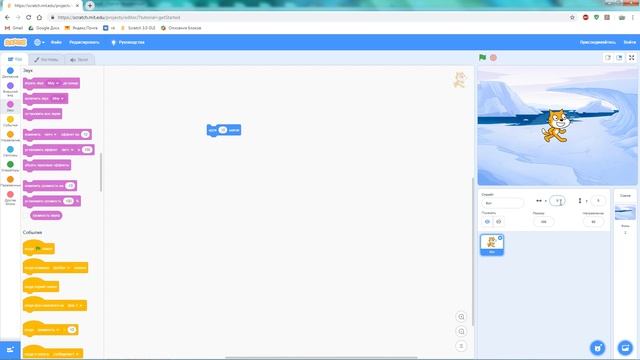This screenshot has width=640, height=360.
Task: Open the loudness dropdown in when greater than block
Action: pyautogui.click(x=47, y=330)
